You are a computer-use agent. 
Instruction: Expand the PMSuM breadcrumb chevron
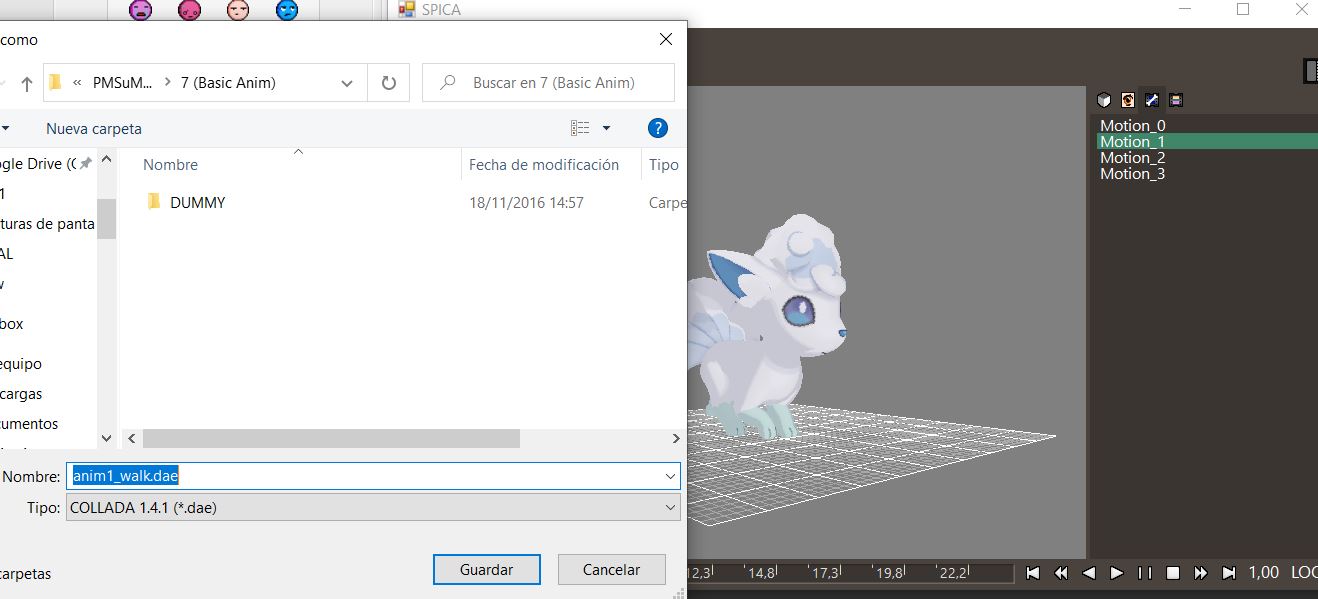[168, 83]
